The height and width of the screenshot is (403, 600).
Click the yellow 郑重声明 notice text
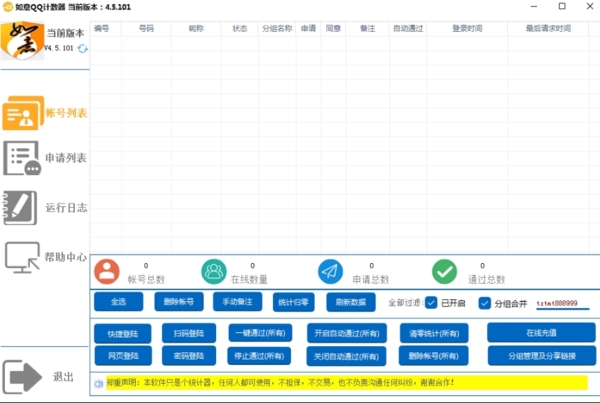click(x=347, y=383)
